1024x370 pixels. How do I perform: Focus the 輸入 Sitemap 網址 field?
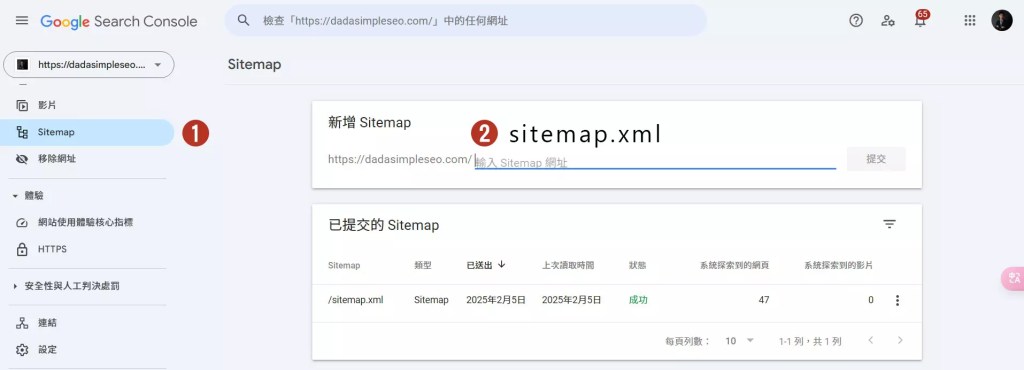(655, 162)
